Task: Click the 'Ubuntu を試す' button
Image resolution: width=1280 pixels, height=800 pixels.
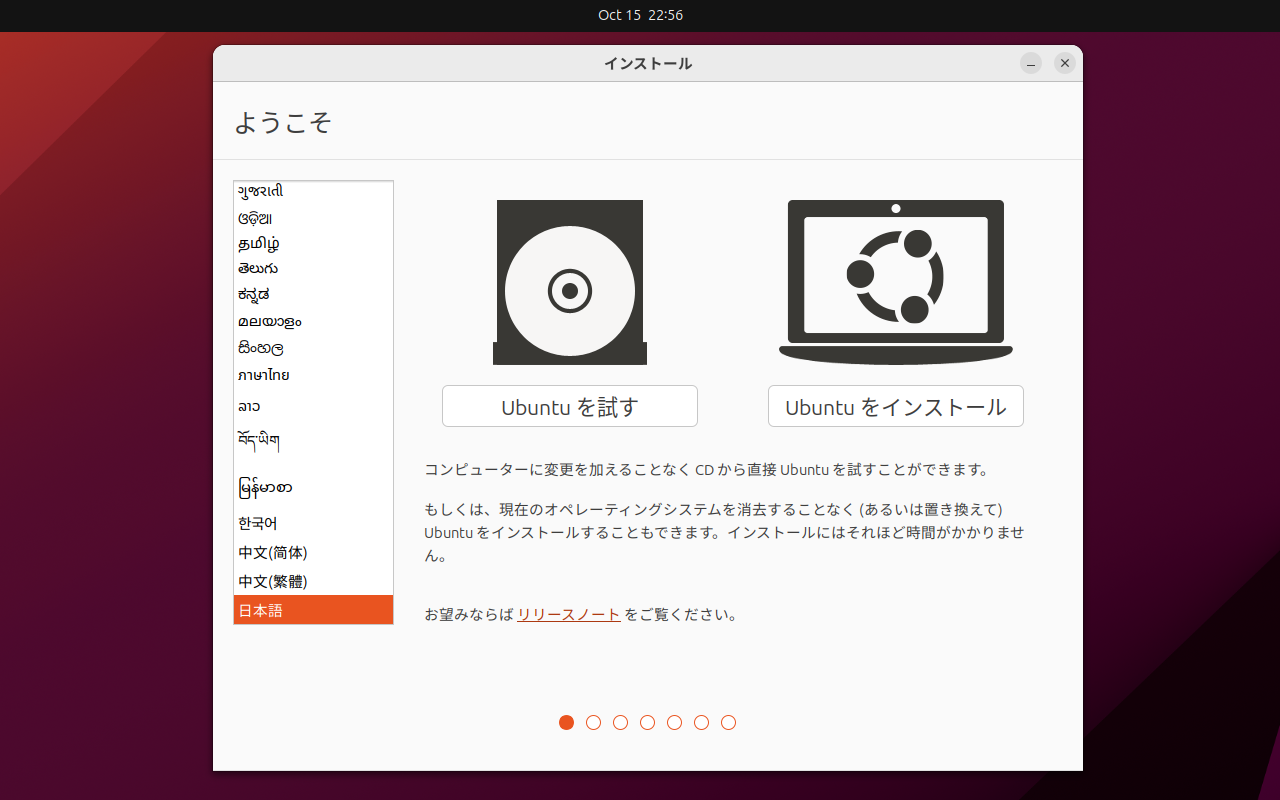Action: (x=569, y=406)
